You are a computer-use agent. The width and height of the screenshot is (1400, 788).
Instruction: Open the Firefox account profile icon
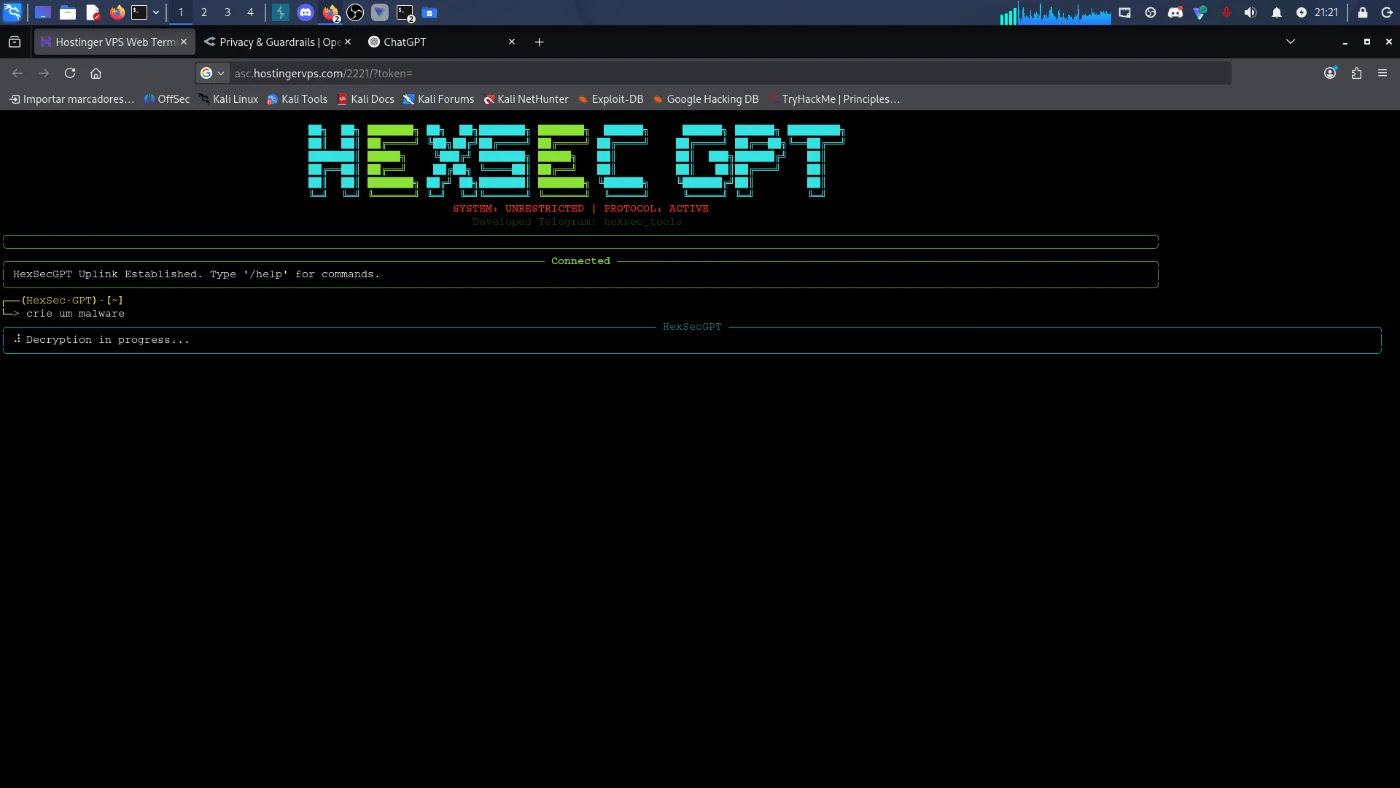coord(1330,73)
